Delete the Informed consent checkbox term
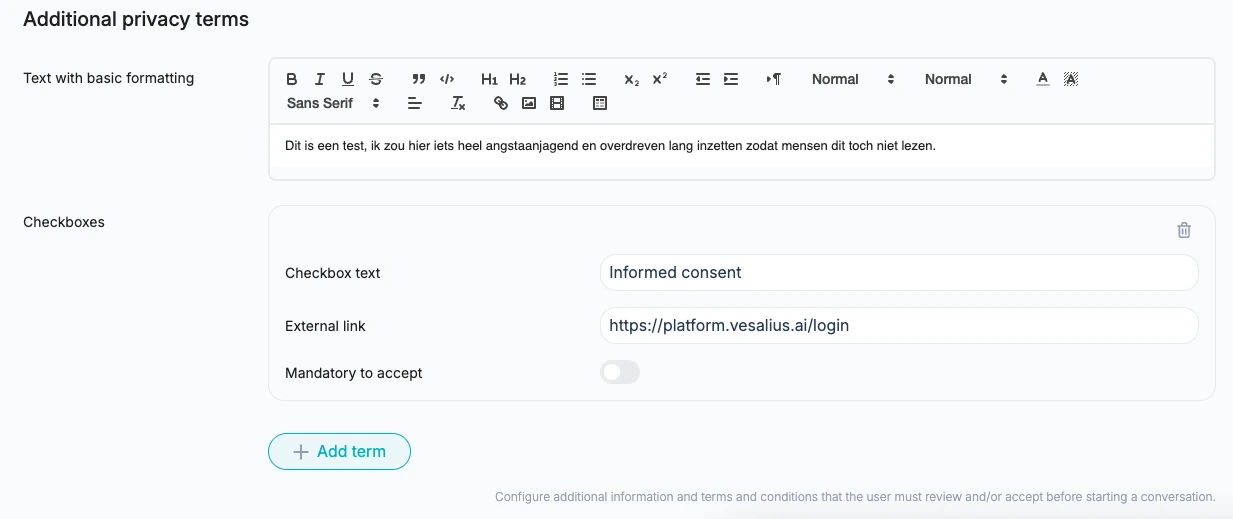This screenshot has width=1233, height=519. click(x=1184, y=230)
